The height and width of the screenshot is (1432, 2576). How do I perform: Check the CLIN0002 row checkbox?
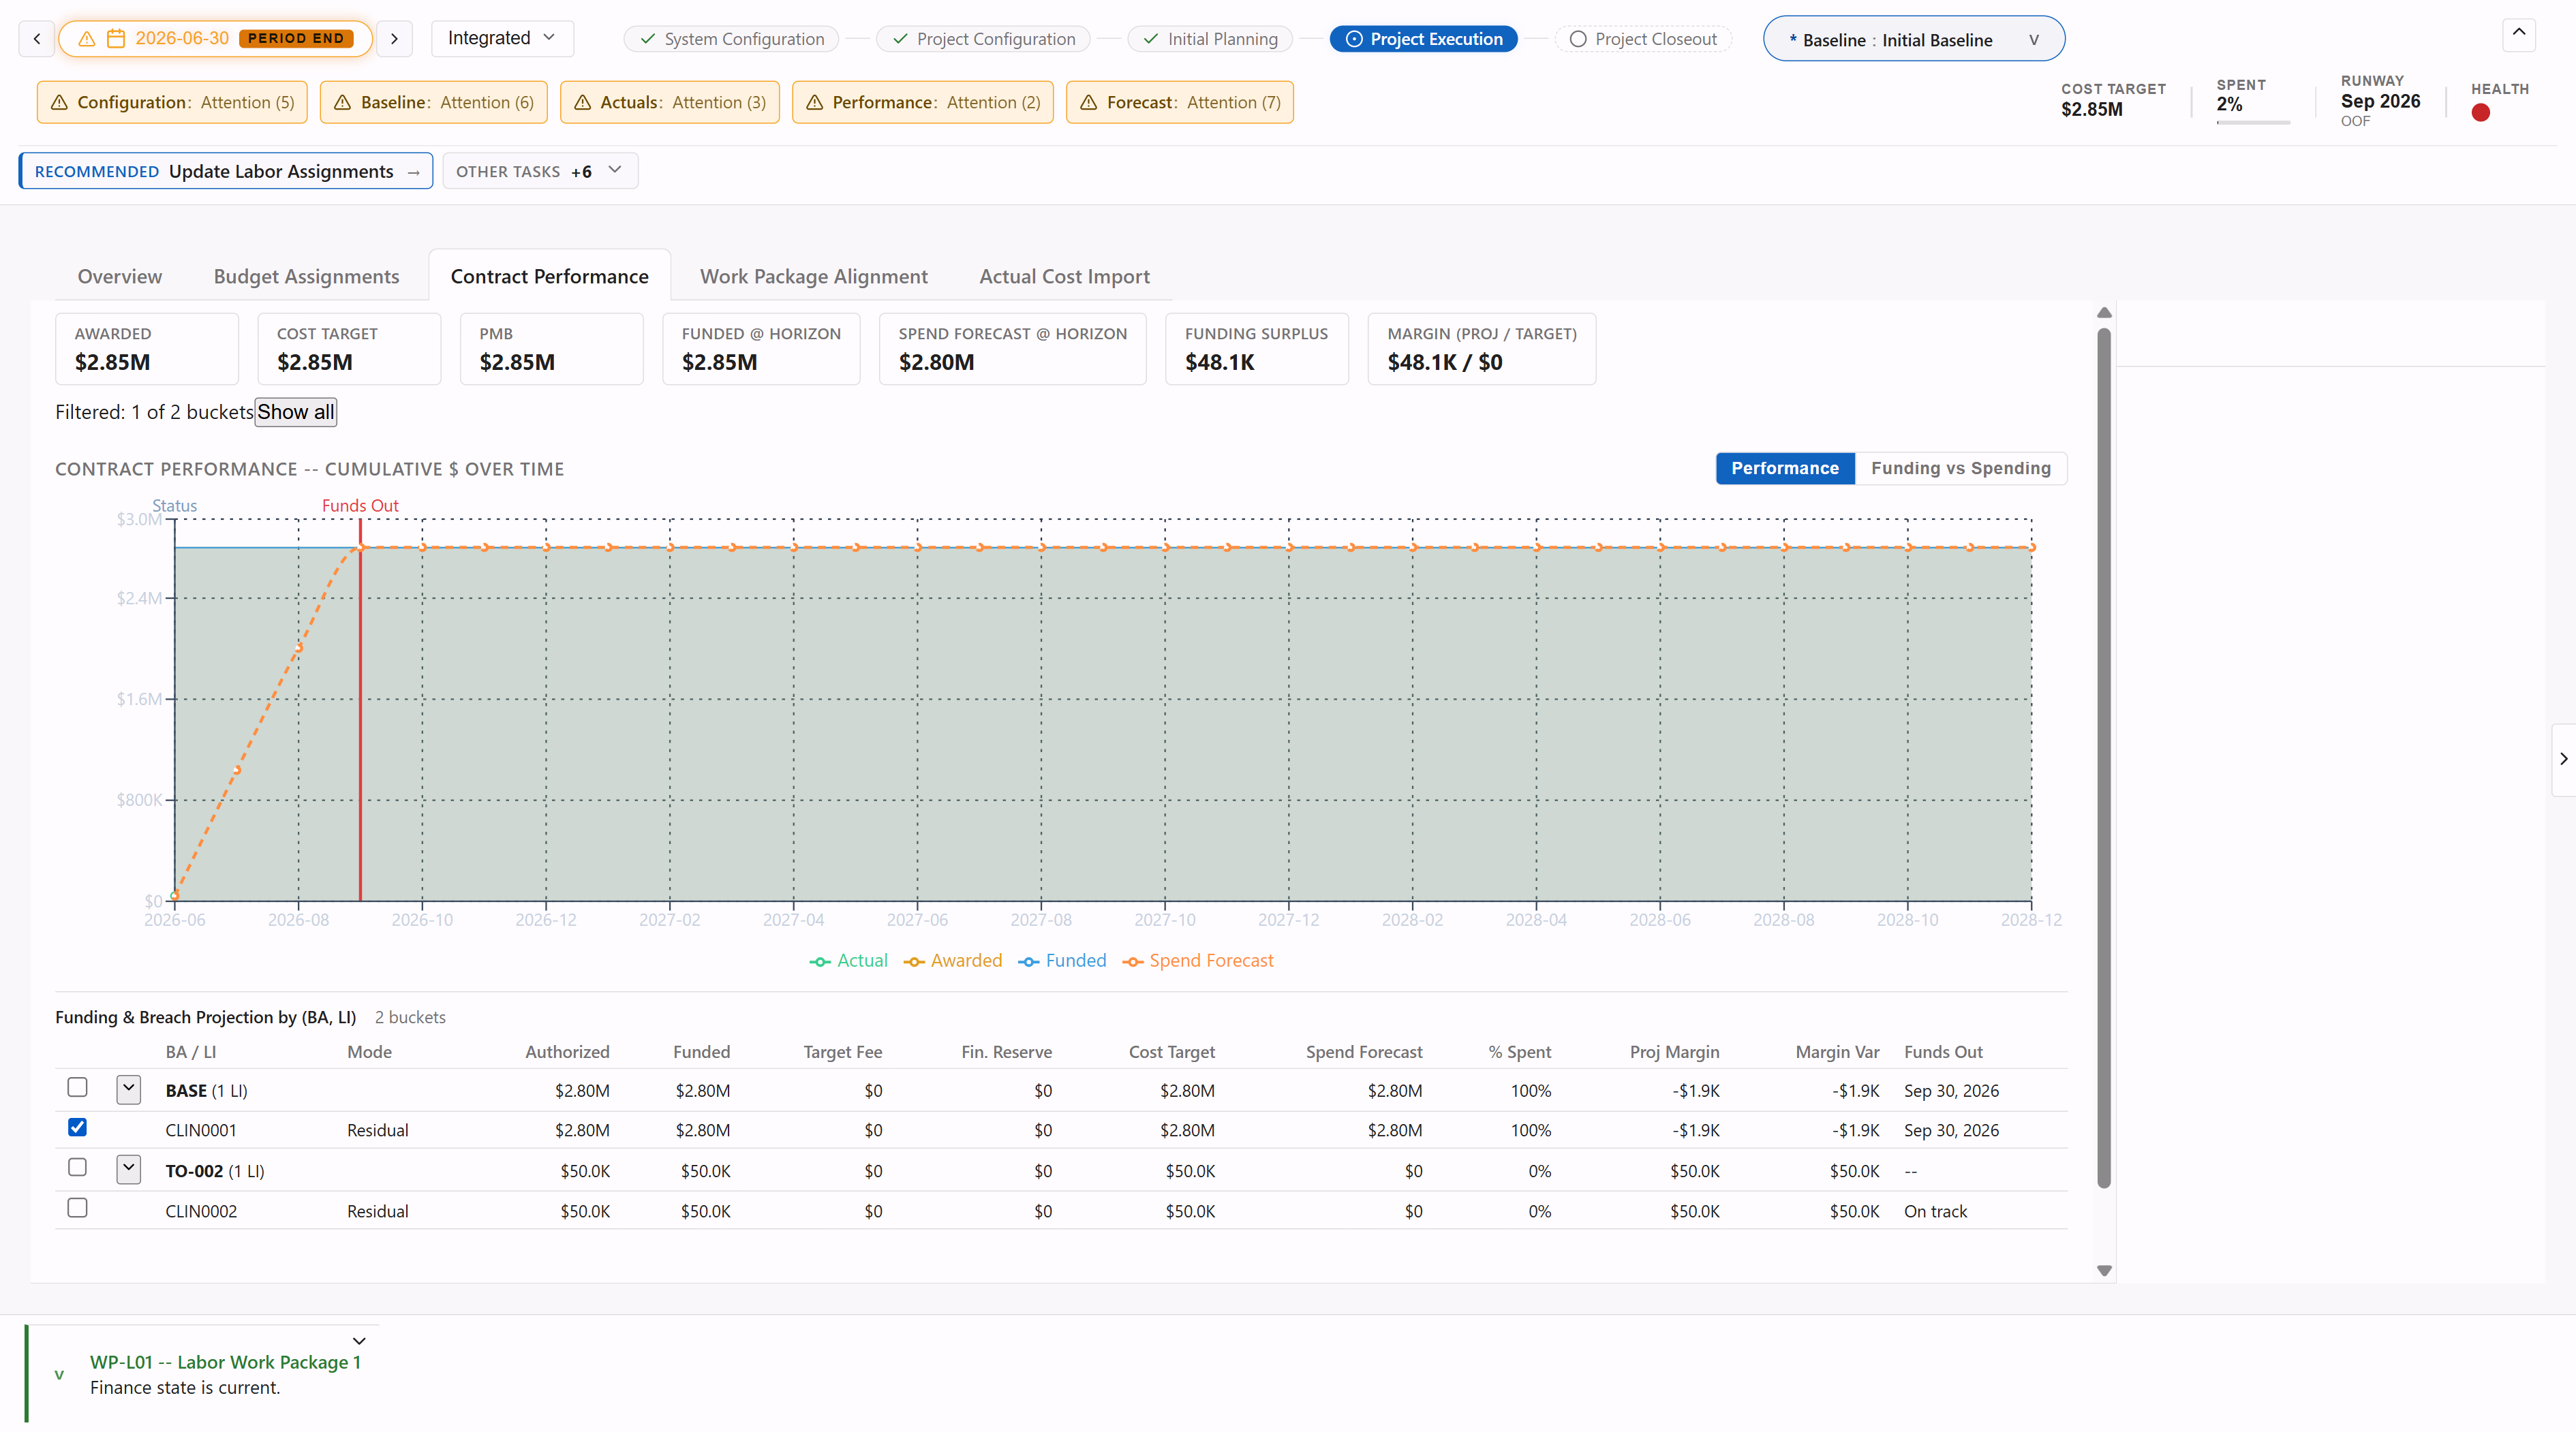(x=77, y=1208)
